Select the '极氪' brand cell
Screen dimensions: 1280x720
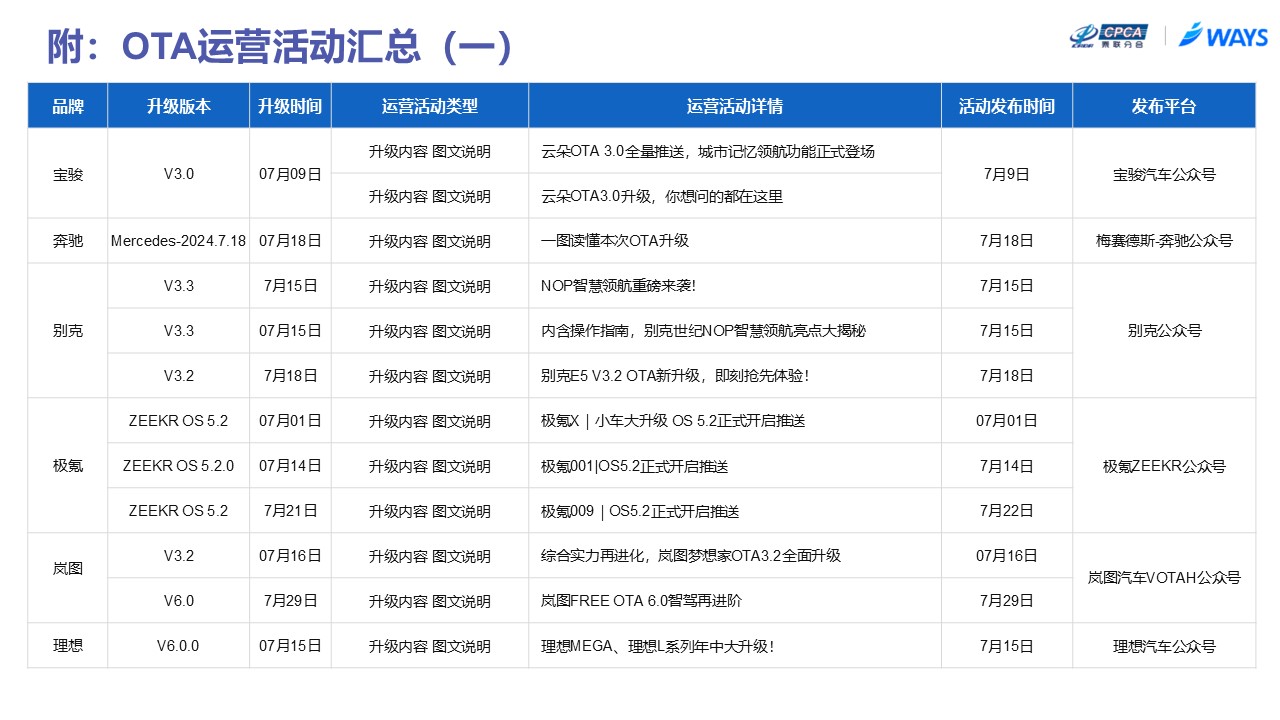tap(68, 466)
